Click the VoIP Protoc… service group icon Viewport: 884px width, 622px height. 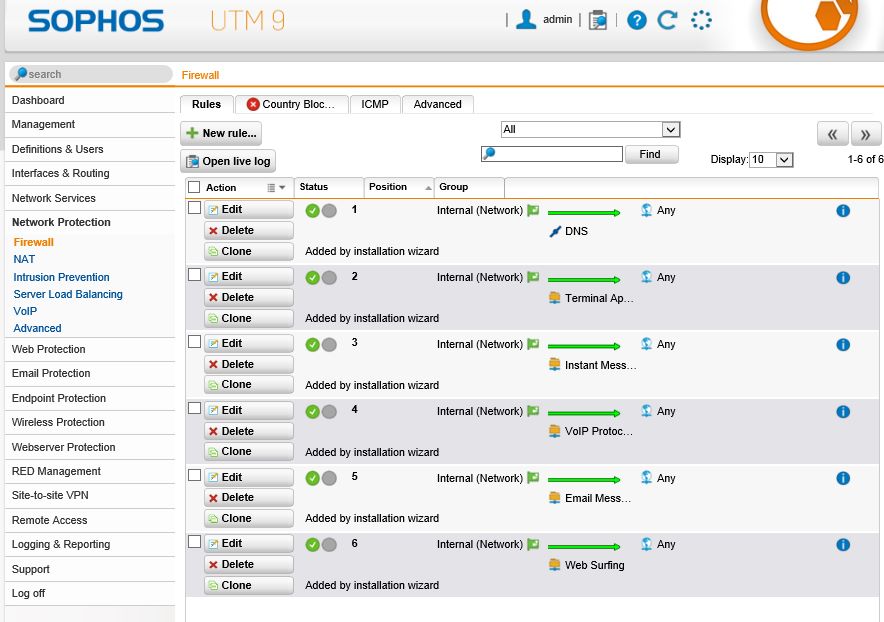tap(555, 431)
